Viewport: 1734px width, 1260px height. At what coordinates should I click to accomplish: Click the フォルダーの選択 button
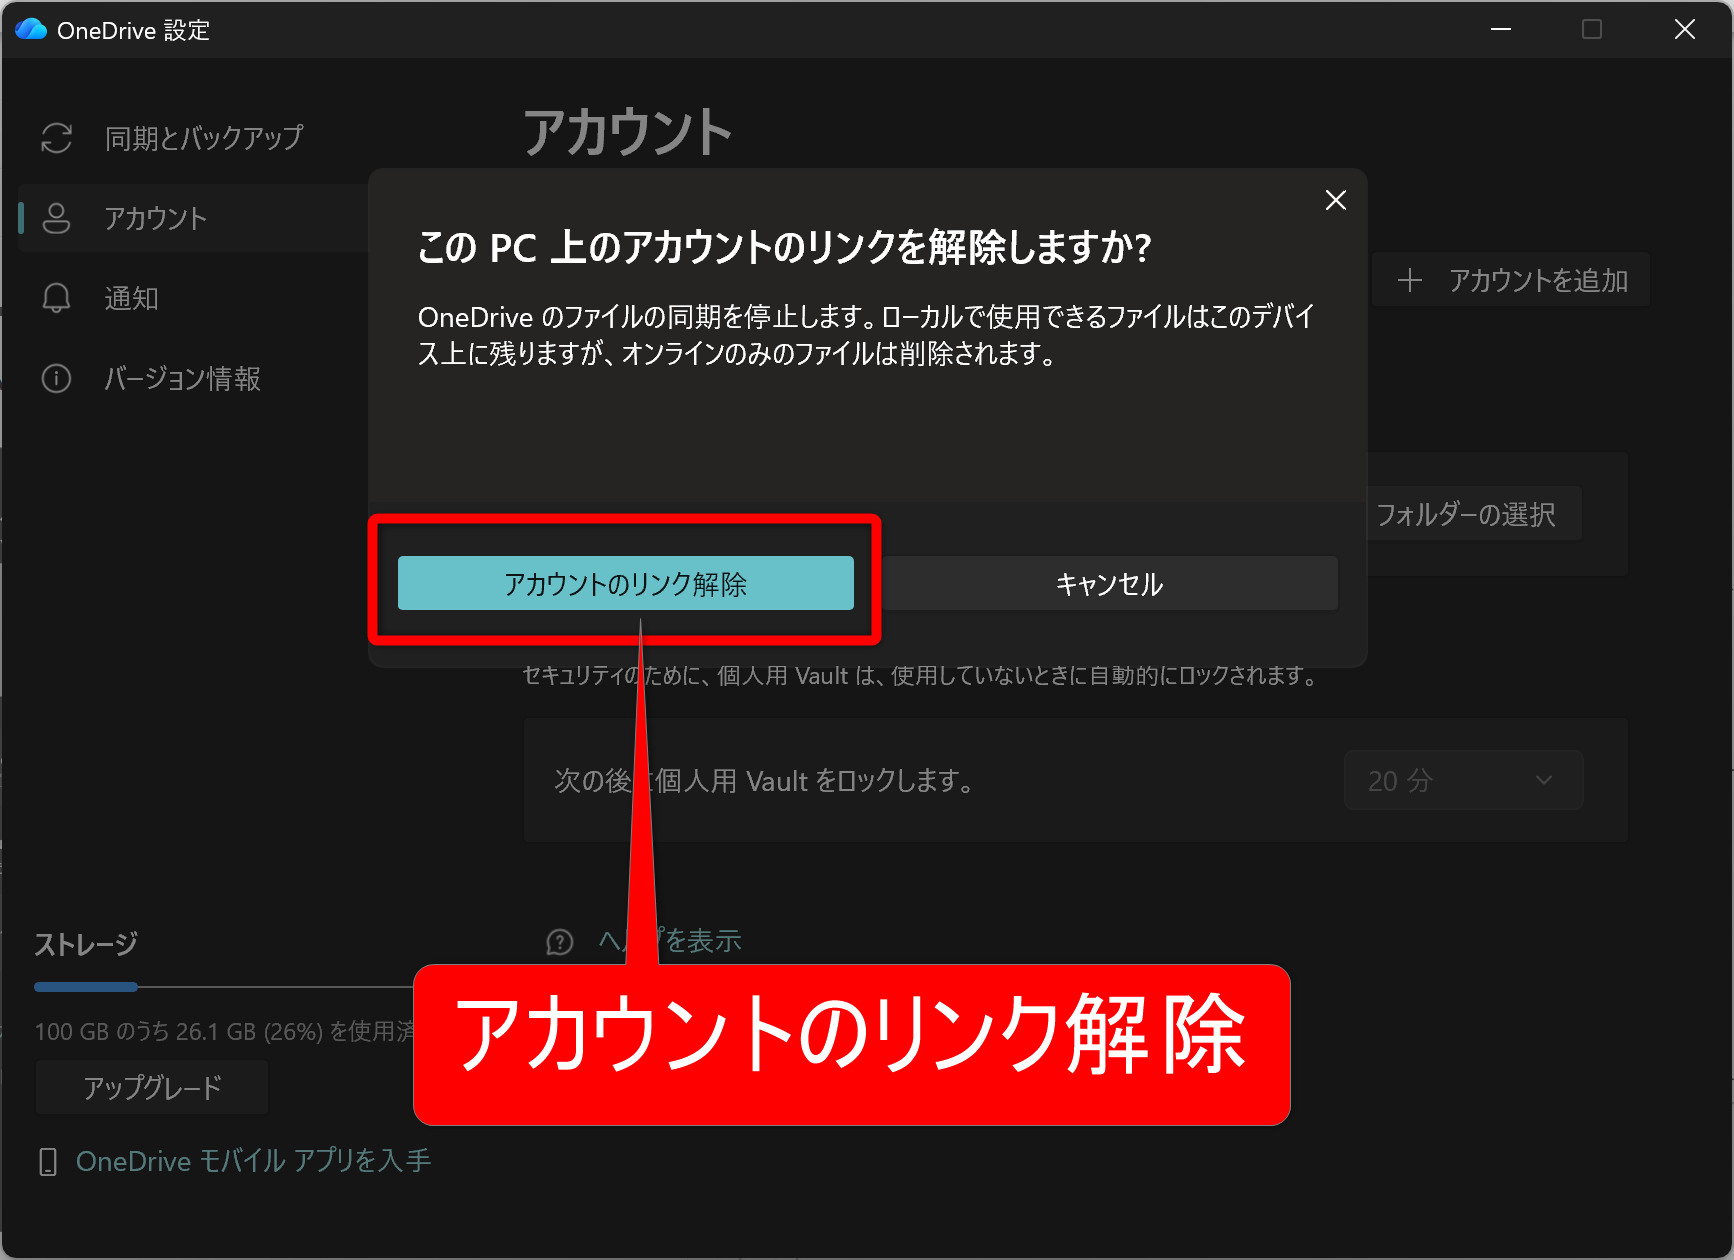[x=1465, y=514]
